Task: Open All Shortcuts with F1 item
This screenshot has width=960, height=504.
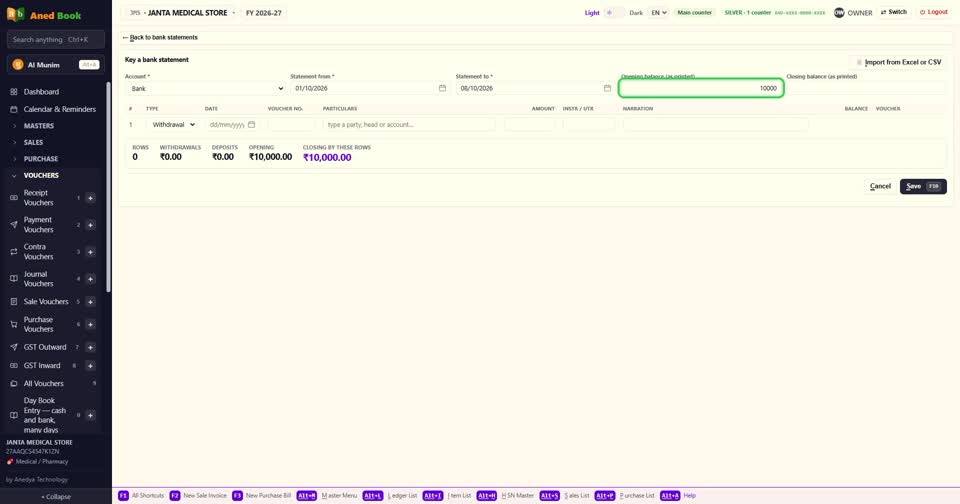Action: point(141,495)
